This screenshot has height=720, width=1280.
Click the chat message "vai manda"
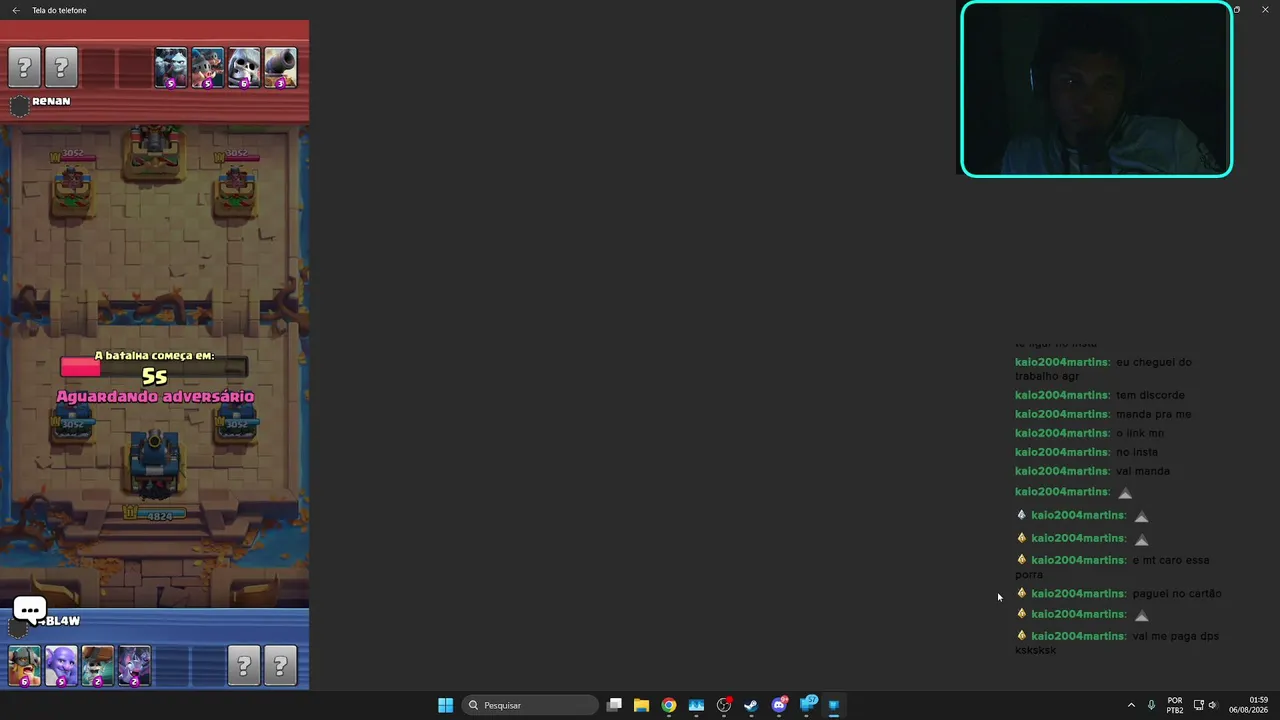tap(1143, 471)
